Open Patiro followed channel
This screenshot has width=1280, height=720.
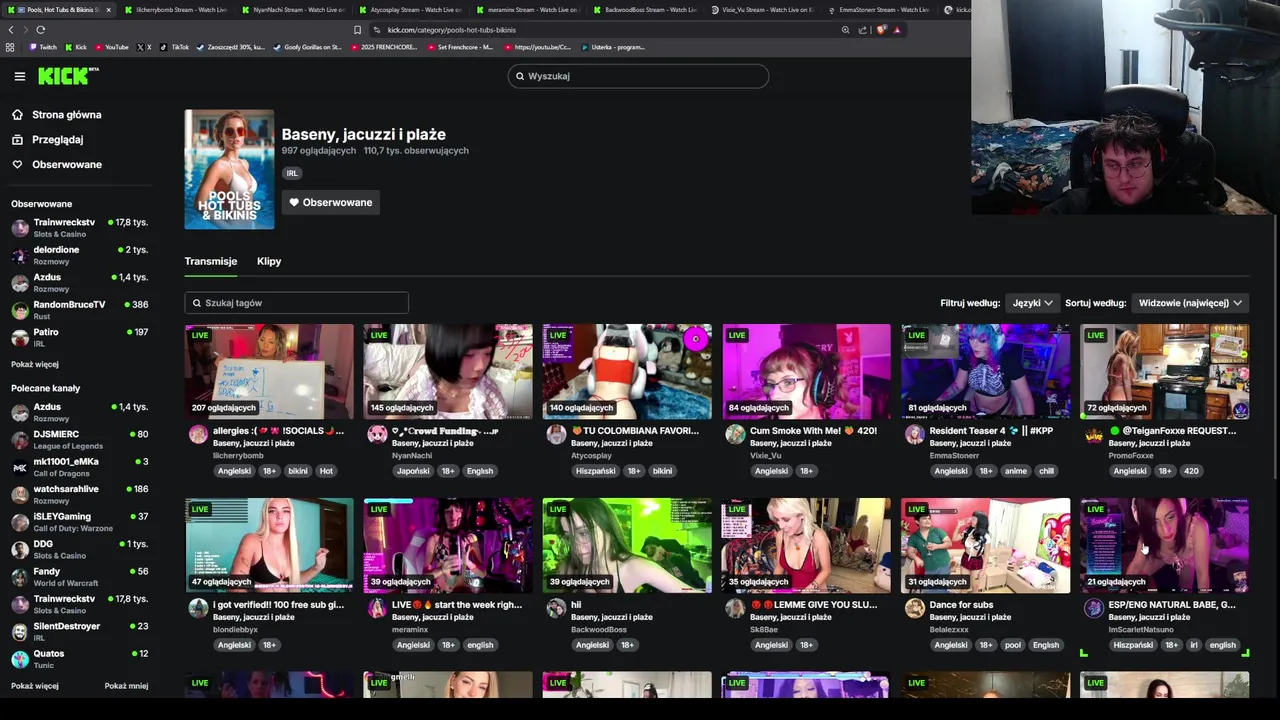click(79, 337)
